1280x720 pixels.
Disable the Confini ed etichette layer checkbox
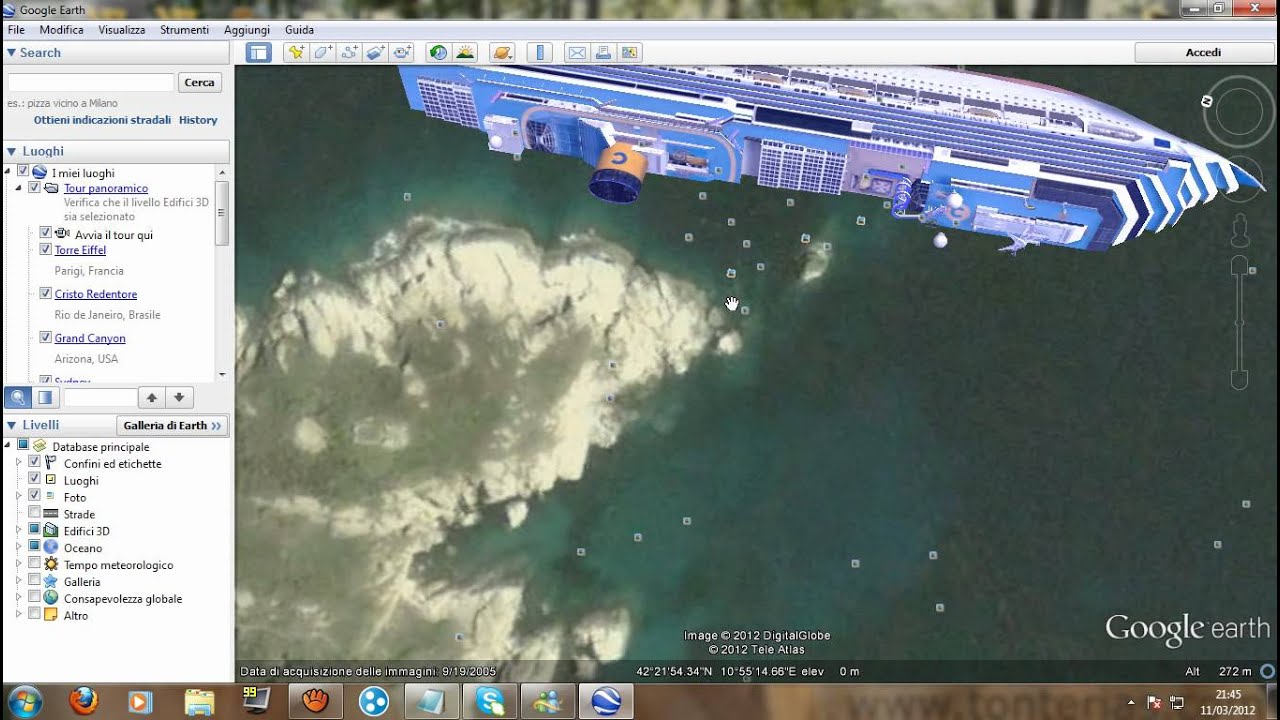(x=35, y=462)
